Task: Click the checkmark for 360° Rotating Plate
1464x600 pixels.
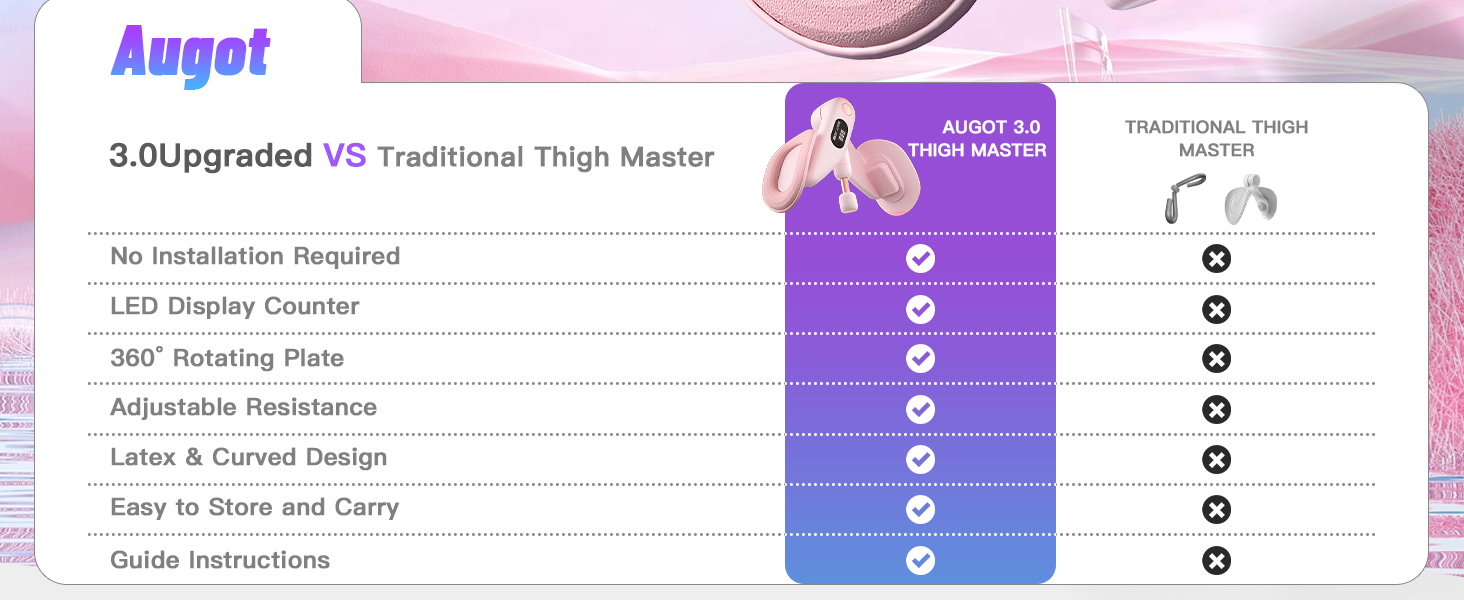Action: (x=920, y=359)
